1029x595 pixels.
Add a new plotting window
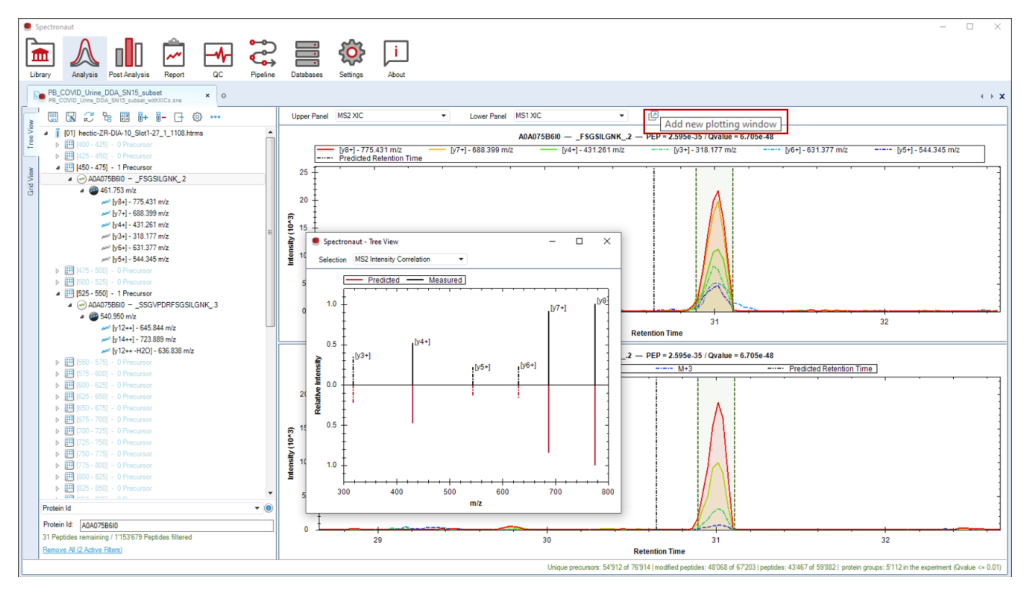point(653,116)
